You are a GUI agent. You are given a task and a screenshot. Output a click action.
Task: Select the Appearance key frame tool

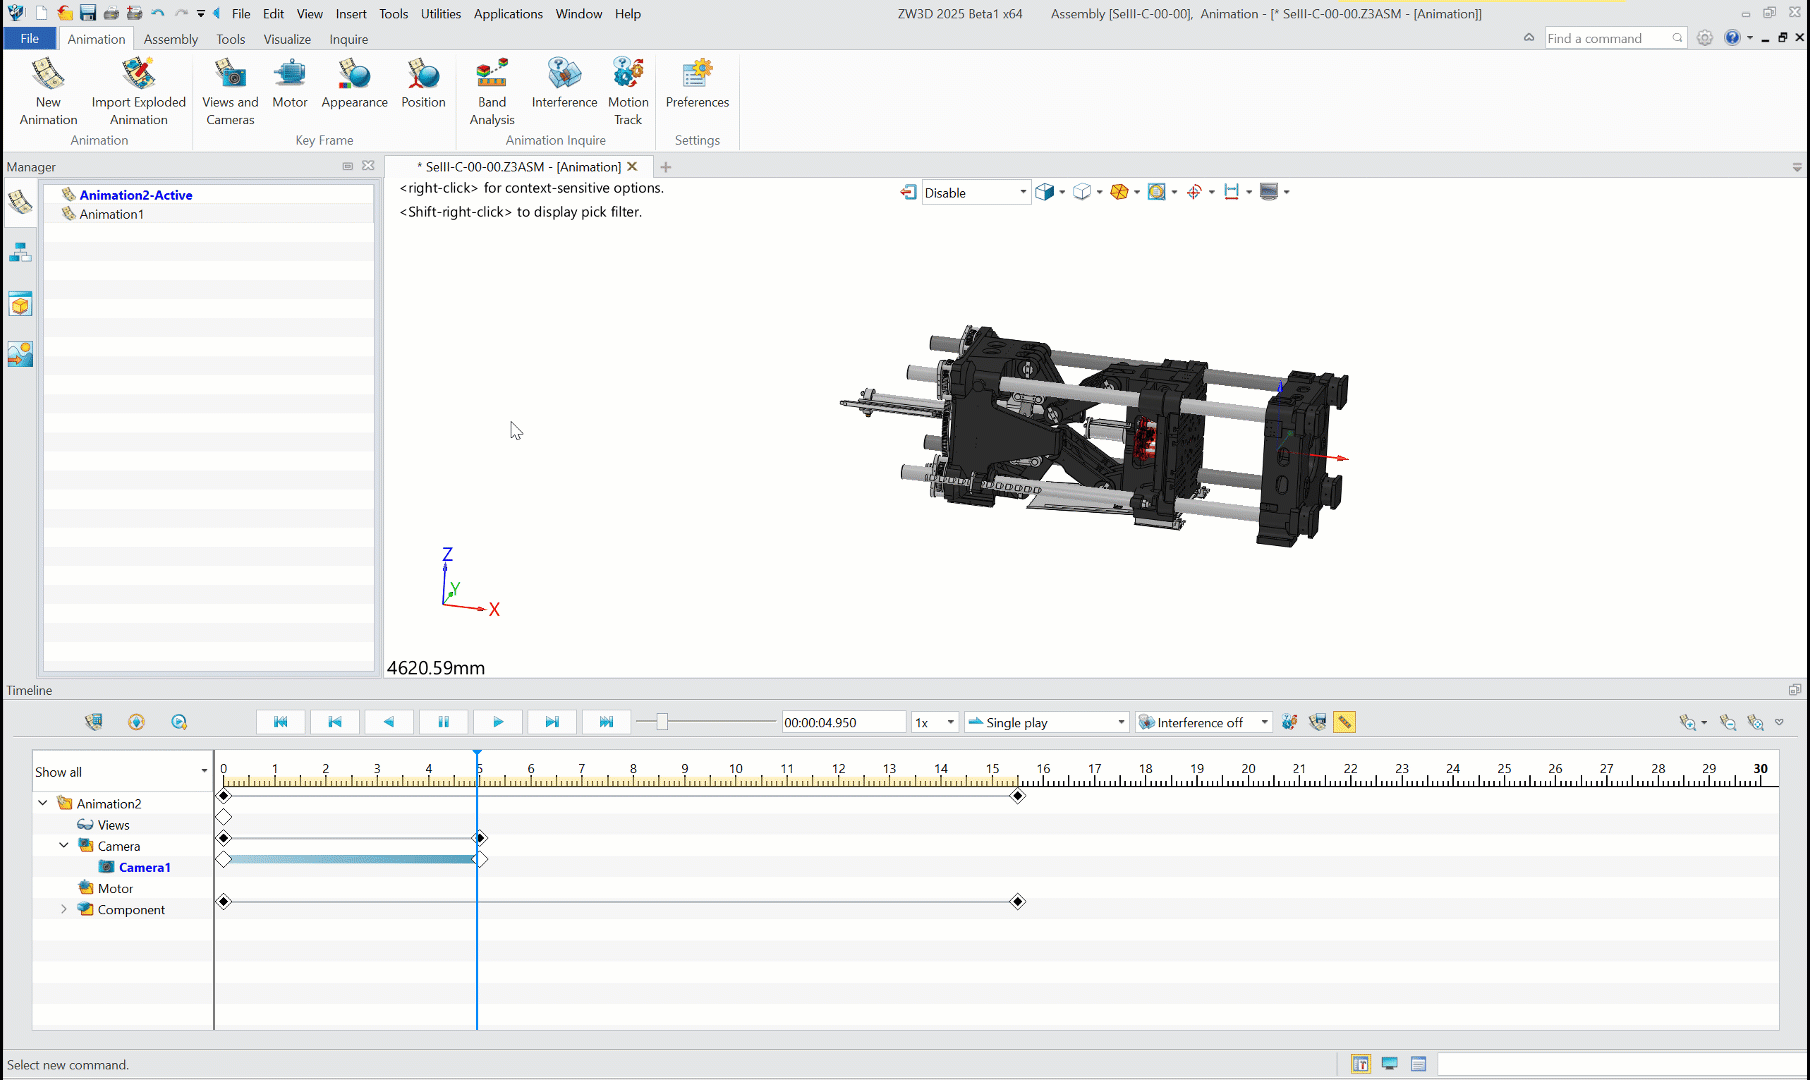tap(354, 84)
